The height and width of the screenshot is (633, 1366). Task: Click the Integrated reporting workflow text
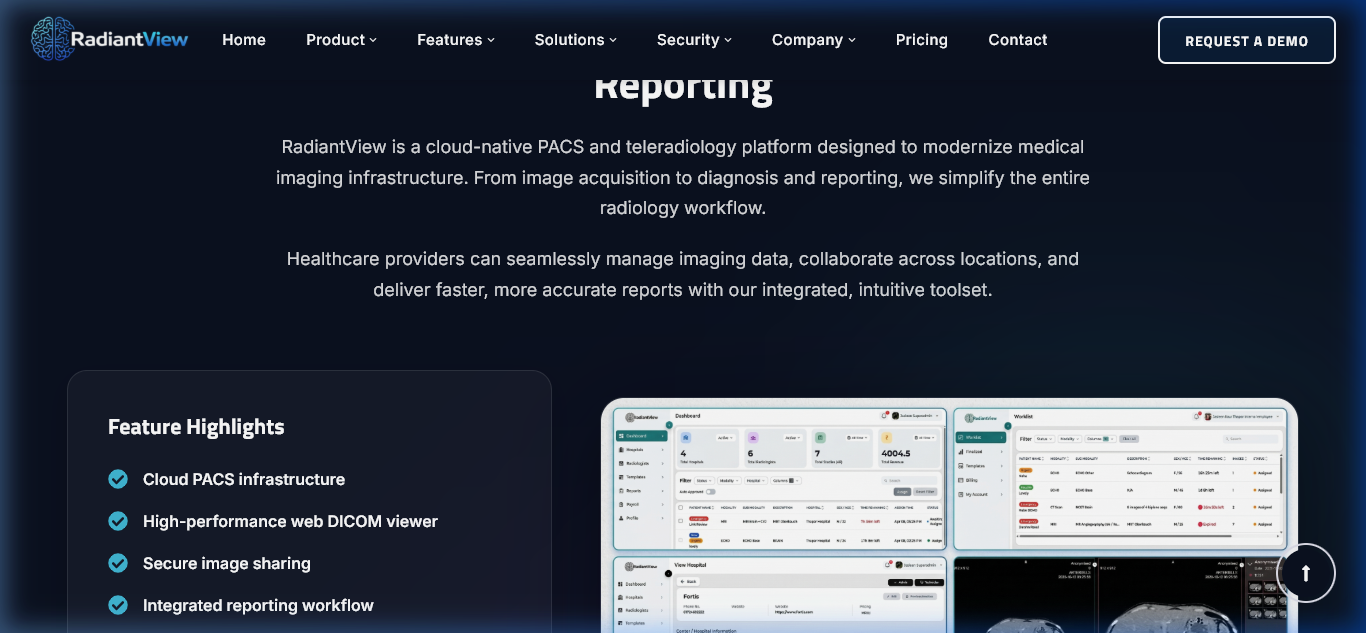258,605
